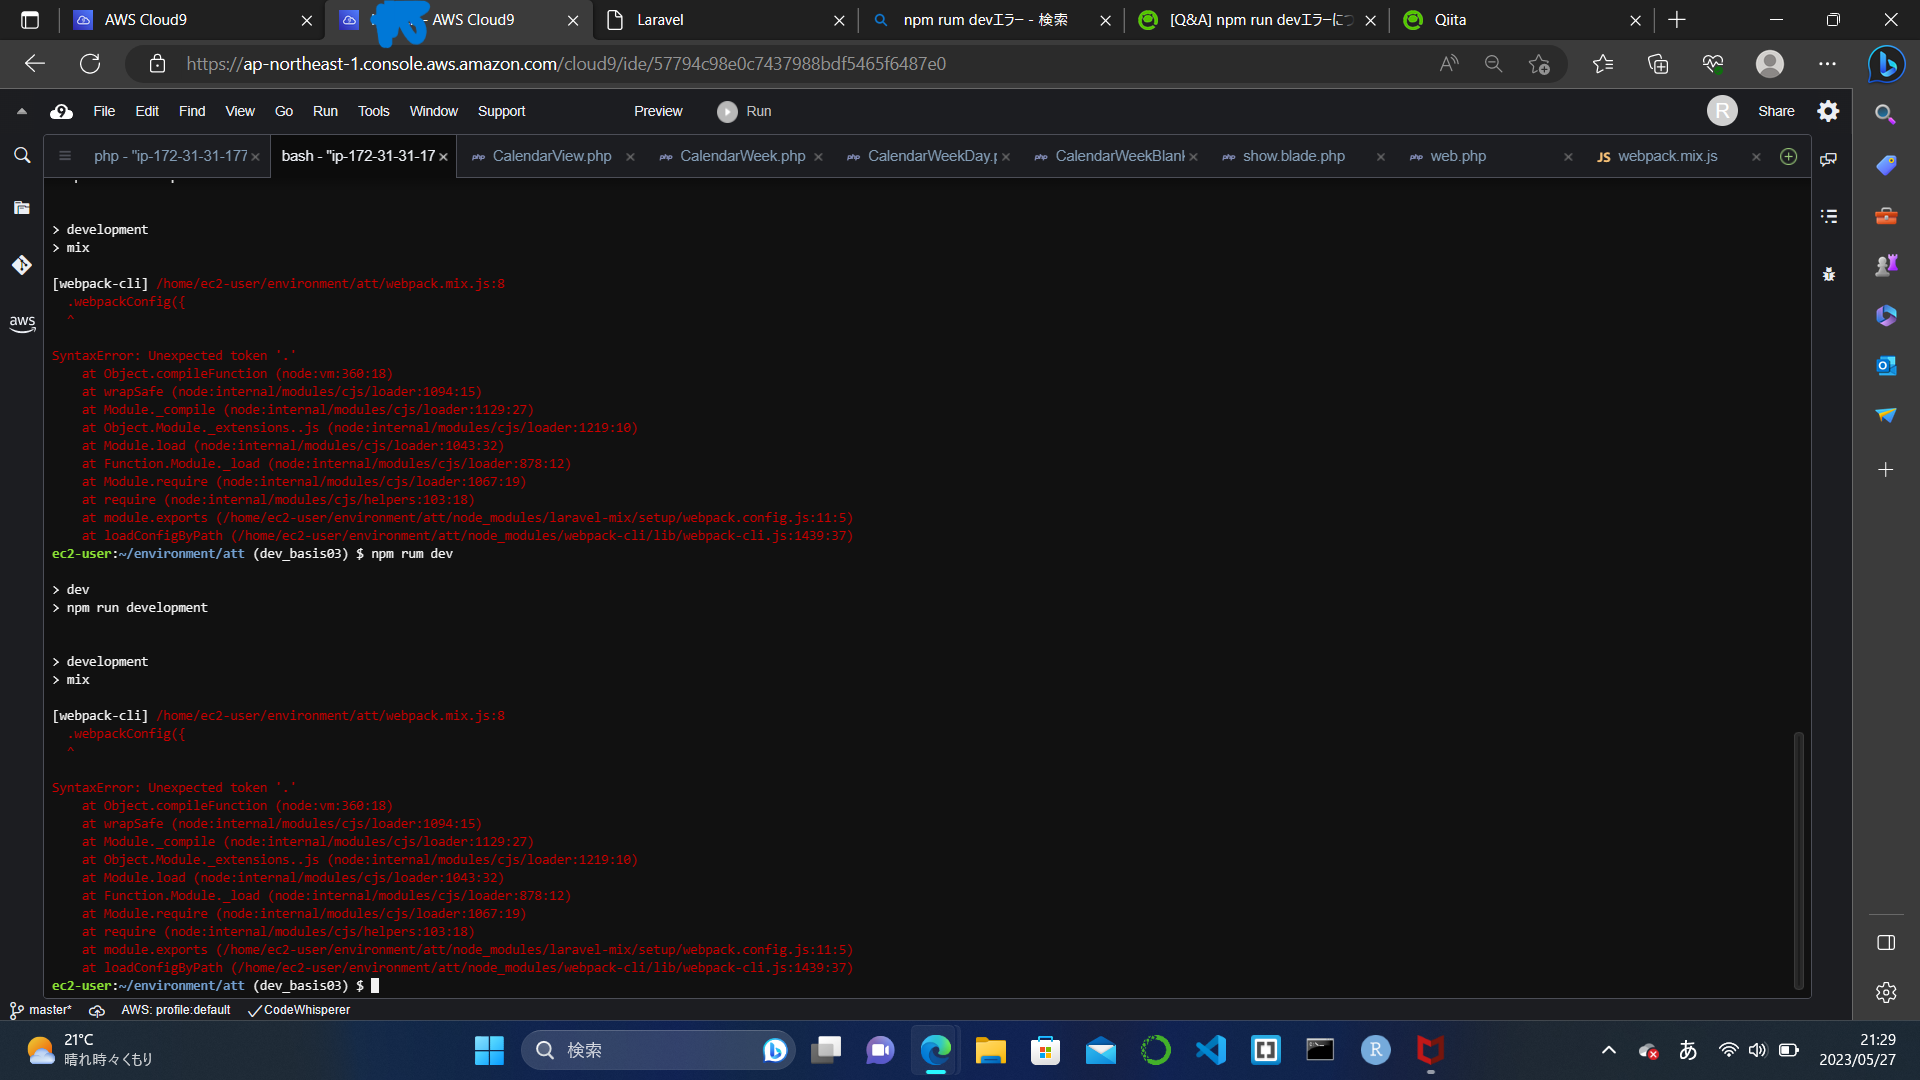Open the AWS toolkit side panel

[22, 323]
